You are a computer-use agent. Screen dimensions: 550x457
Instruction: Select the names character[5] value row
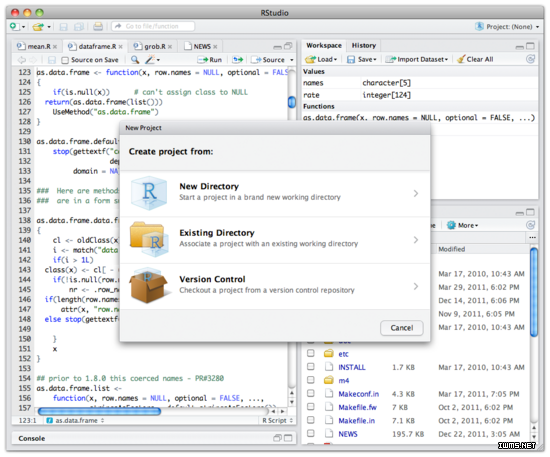pyautogui.click(x=420, y=83)
